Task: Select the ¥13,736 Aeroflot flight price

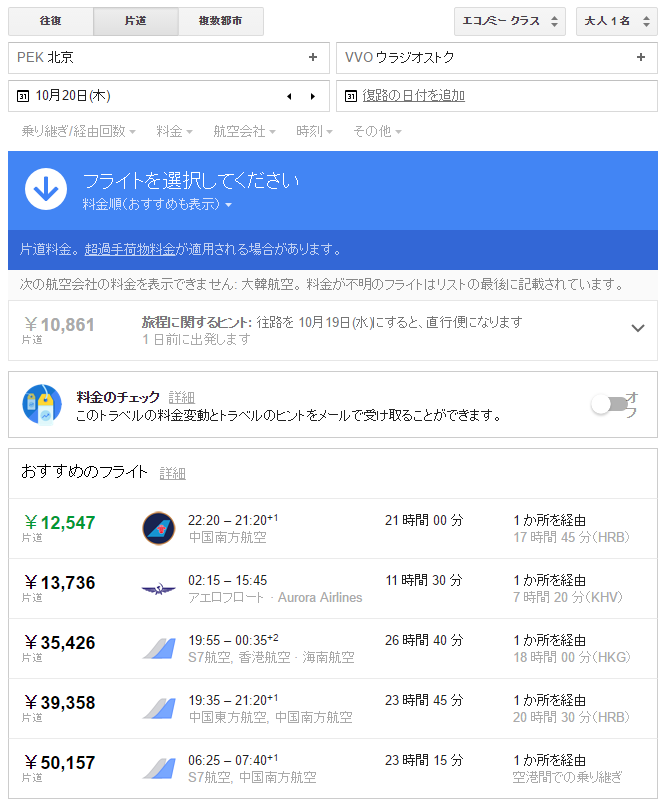Action: click(x=60, y=582)
